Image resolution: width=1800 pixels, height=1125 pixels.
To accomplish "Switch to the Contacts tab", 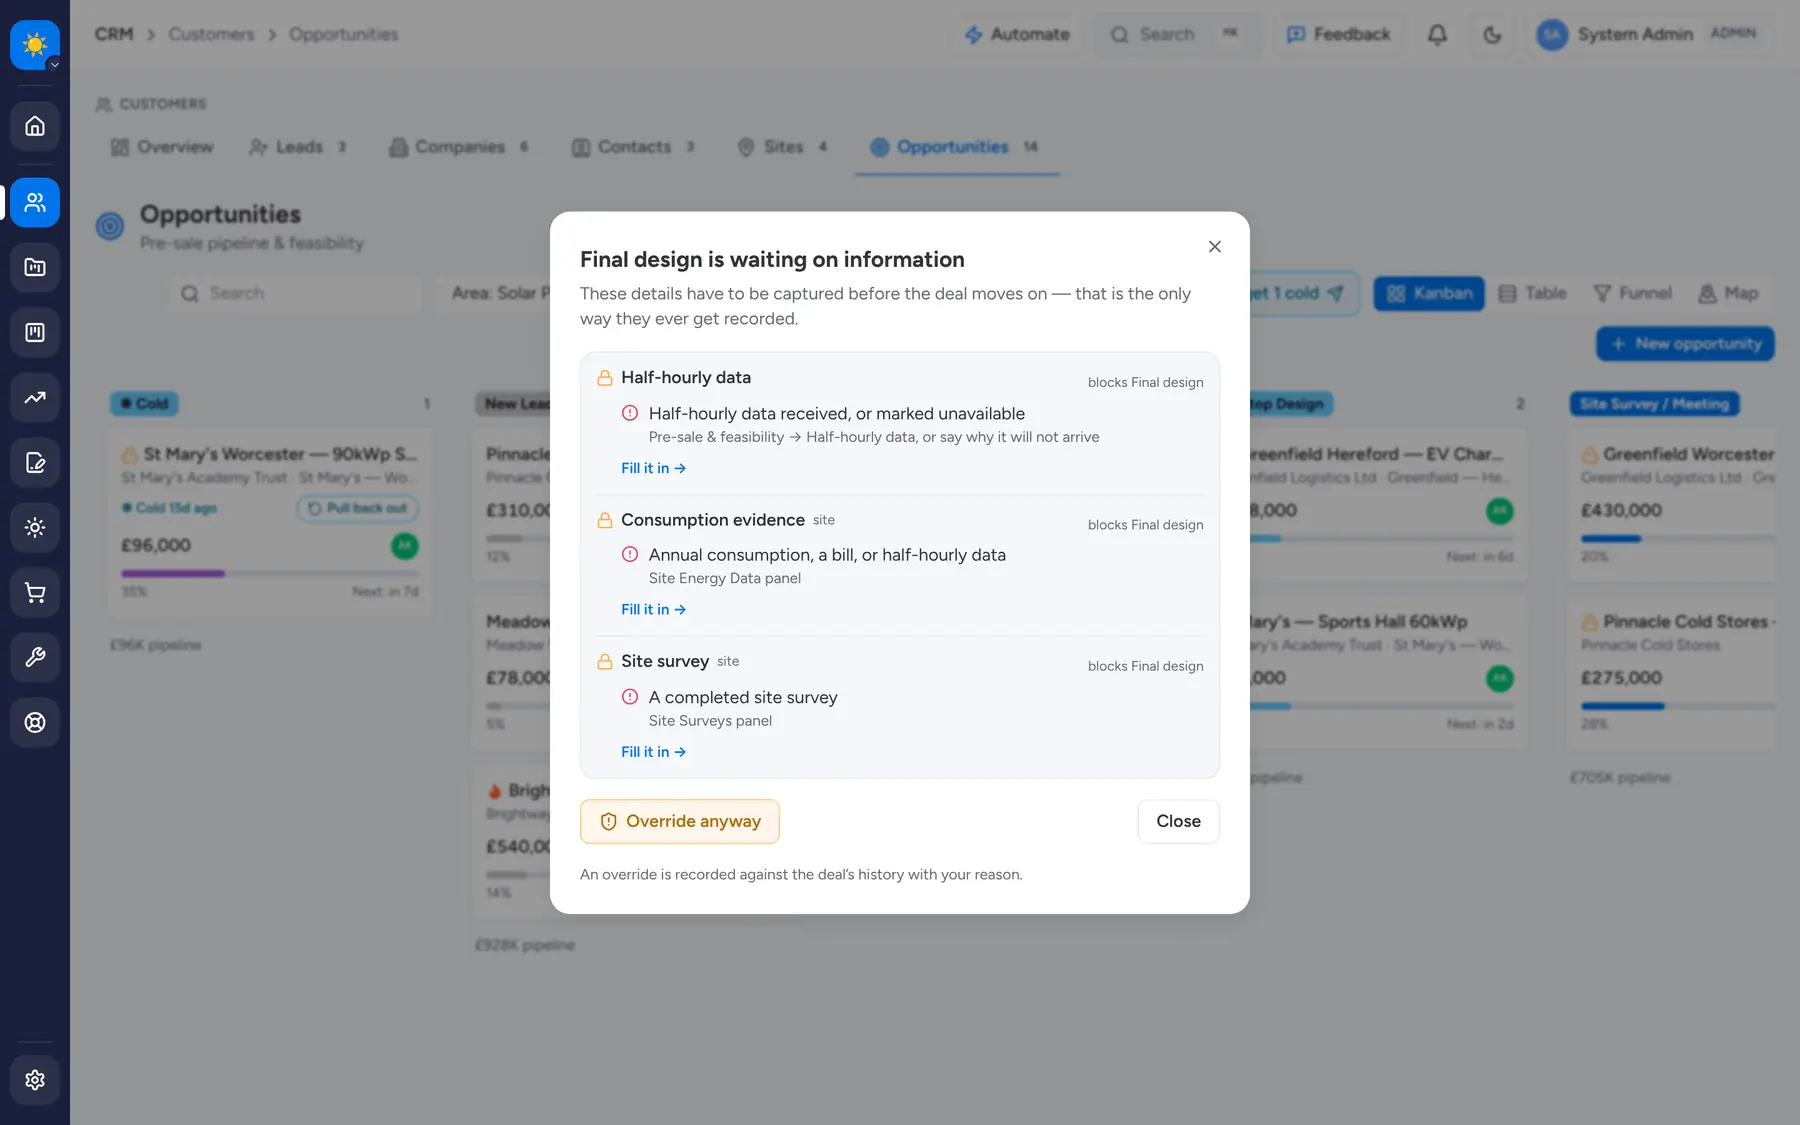I will click(633, 147).
